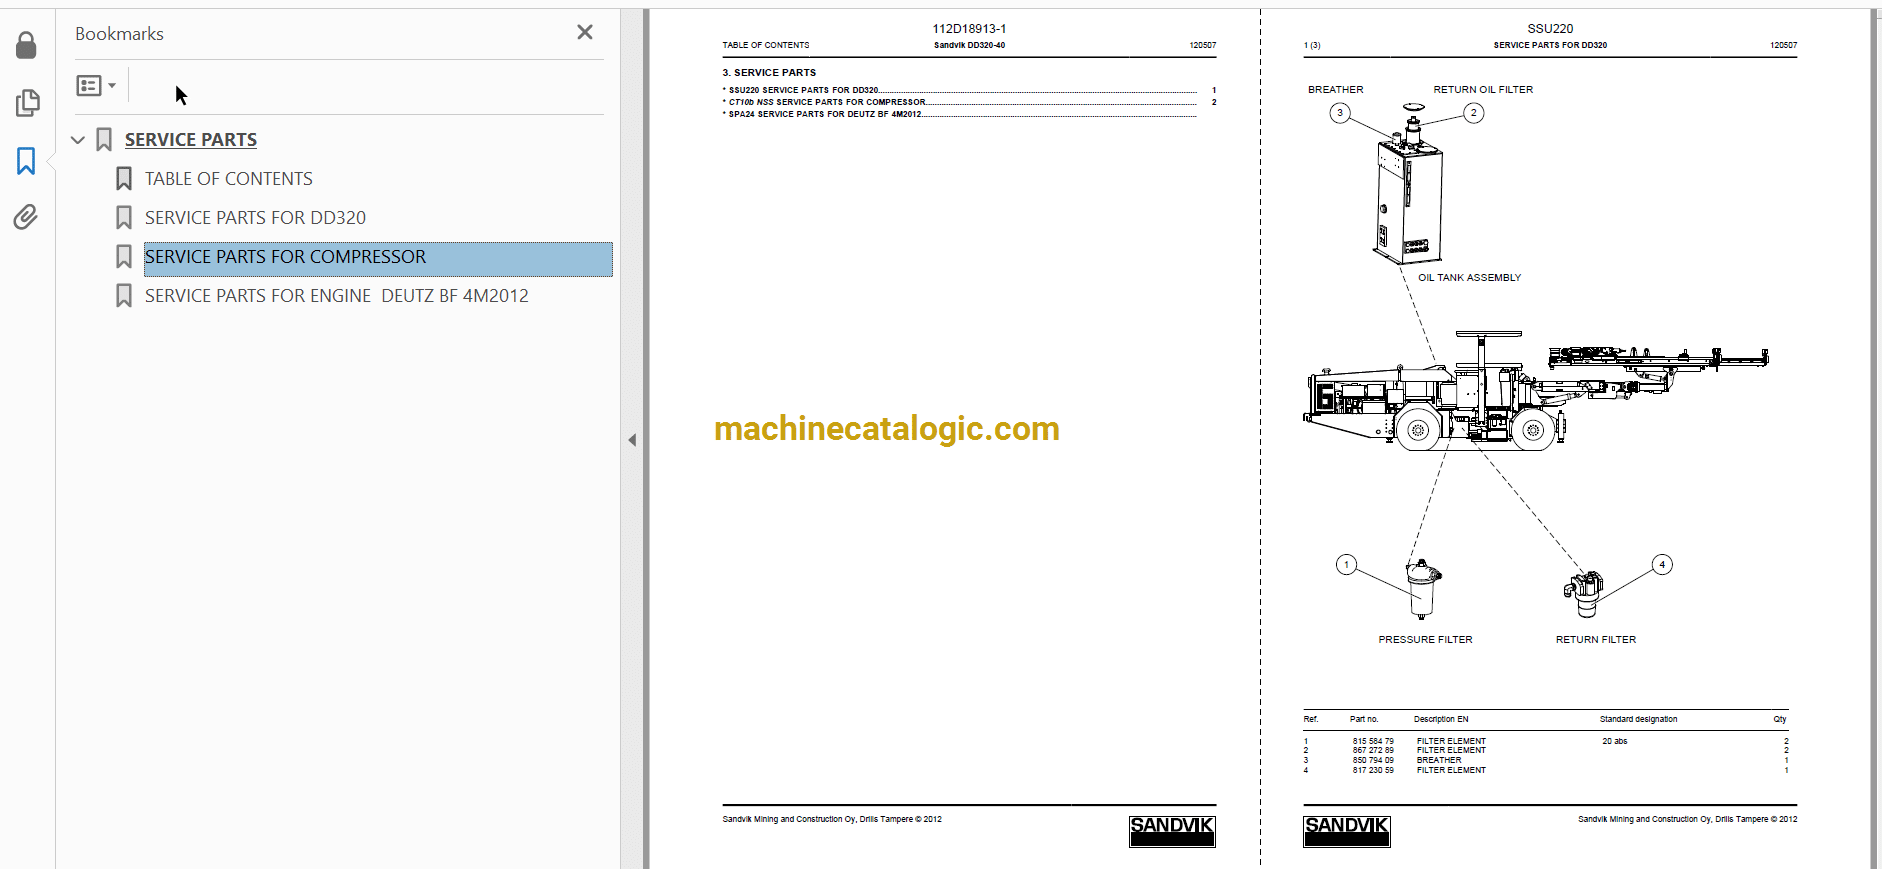Click the BREATHER label in the diagram
1882x869 pixels.
pos(1335,90)
